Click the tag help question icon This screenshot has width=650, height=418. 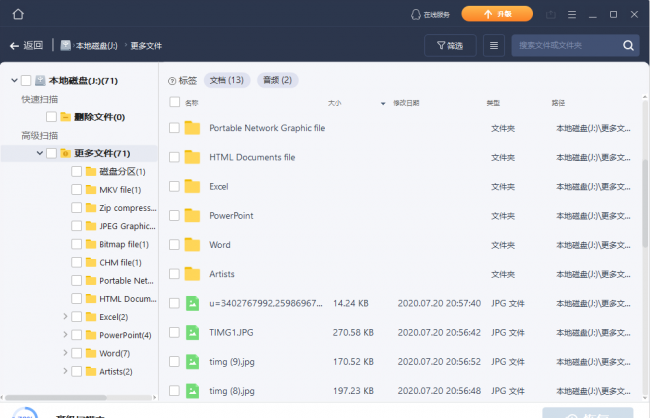(x=172, y=81)
